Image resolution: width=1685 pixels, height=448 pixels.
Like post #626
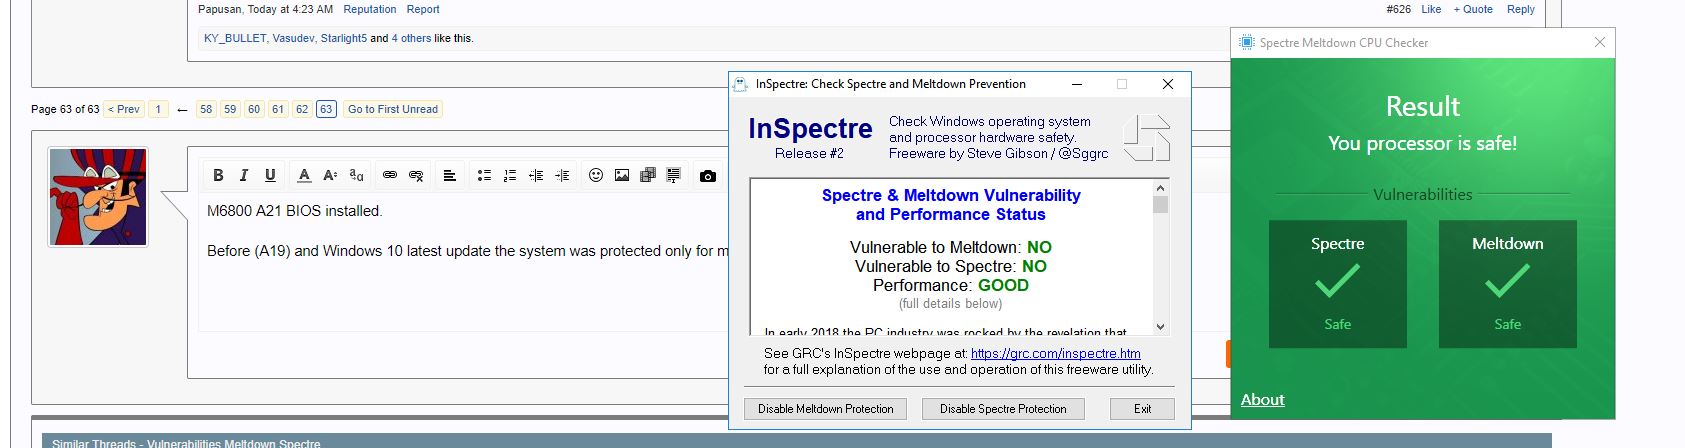(1432, 9)
